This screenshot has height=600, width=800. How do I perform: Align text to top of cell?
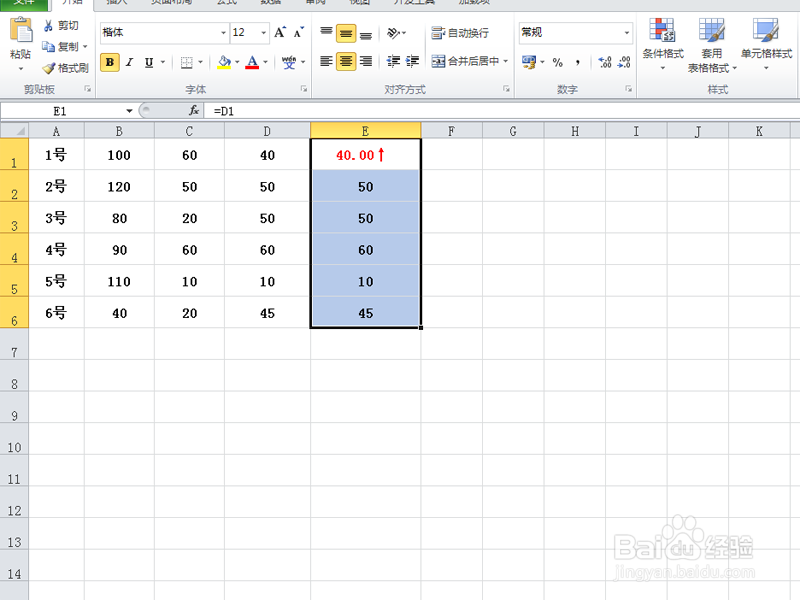(x=326, y=33)
